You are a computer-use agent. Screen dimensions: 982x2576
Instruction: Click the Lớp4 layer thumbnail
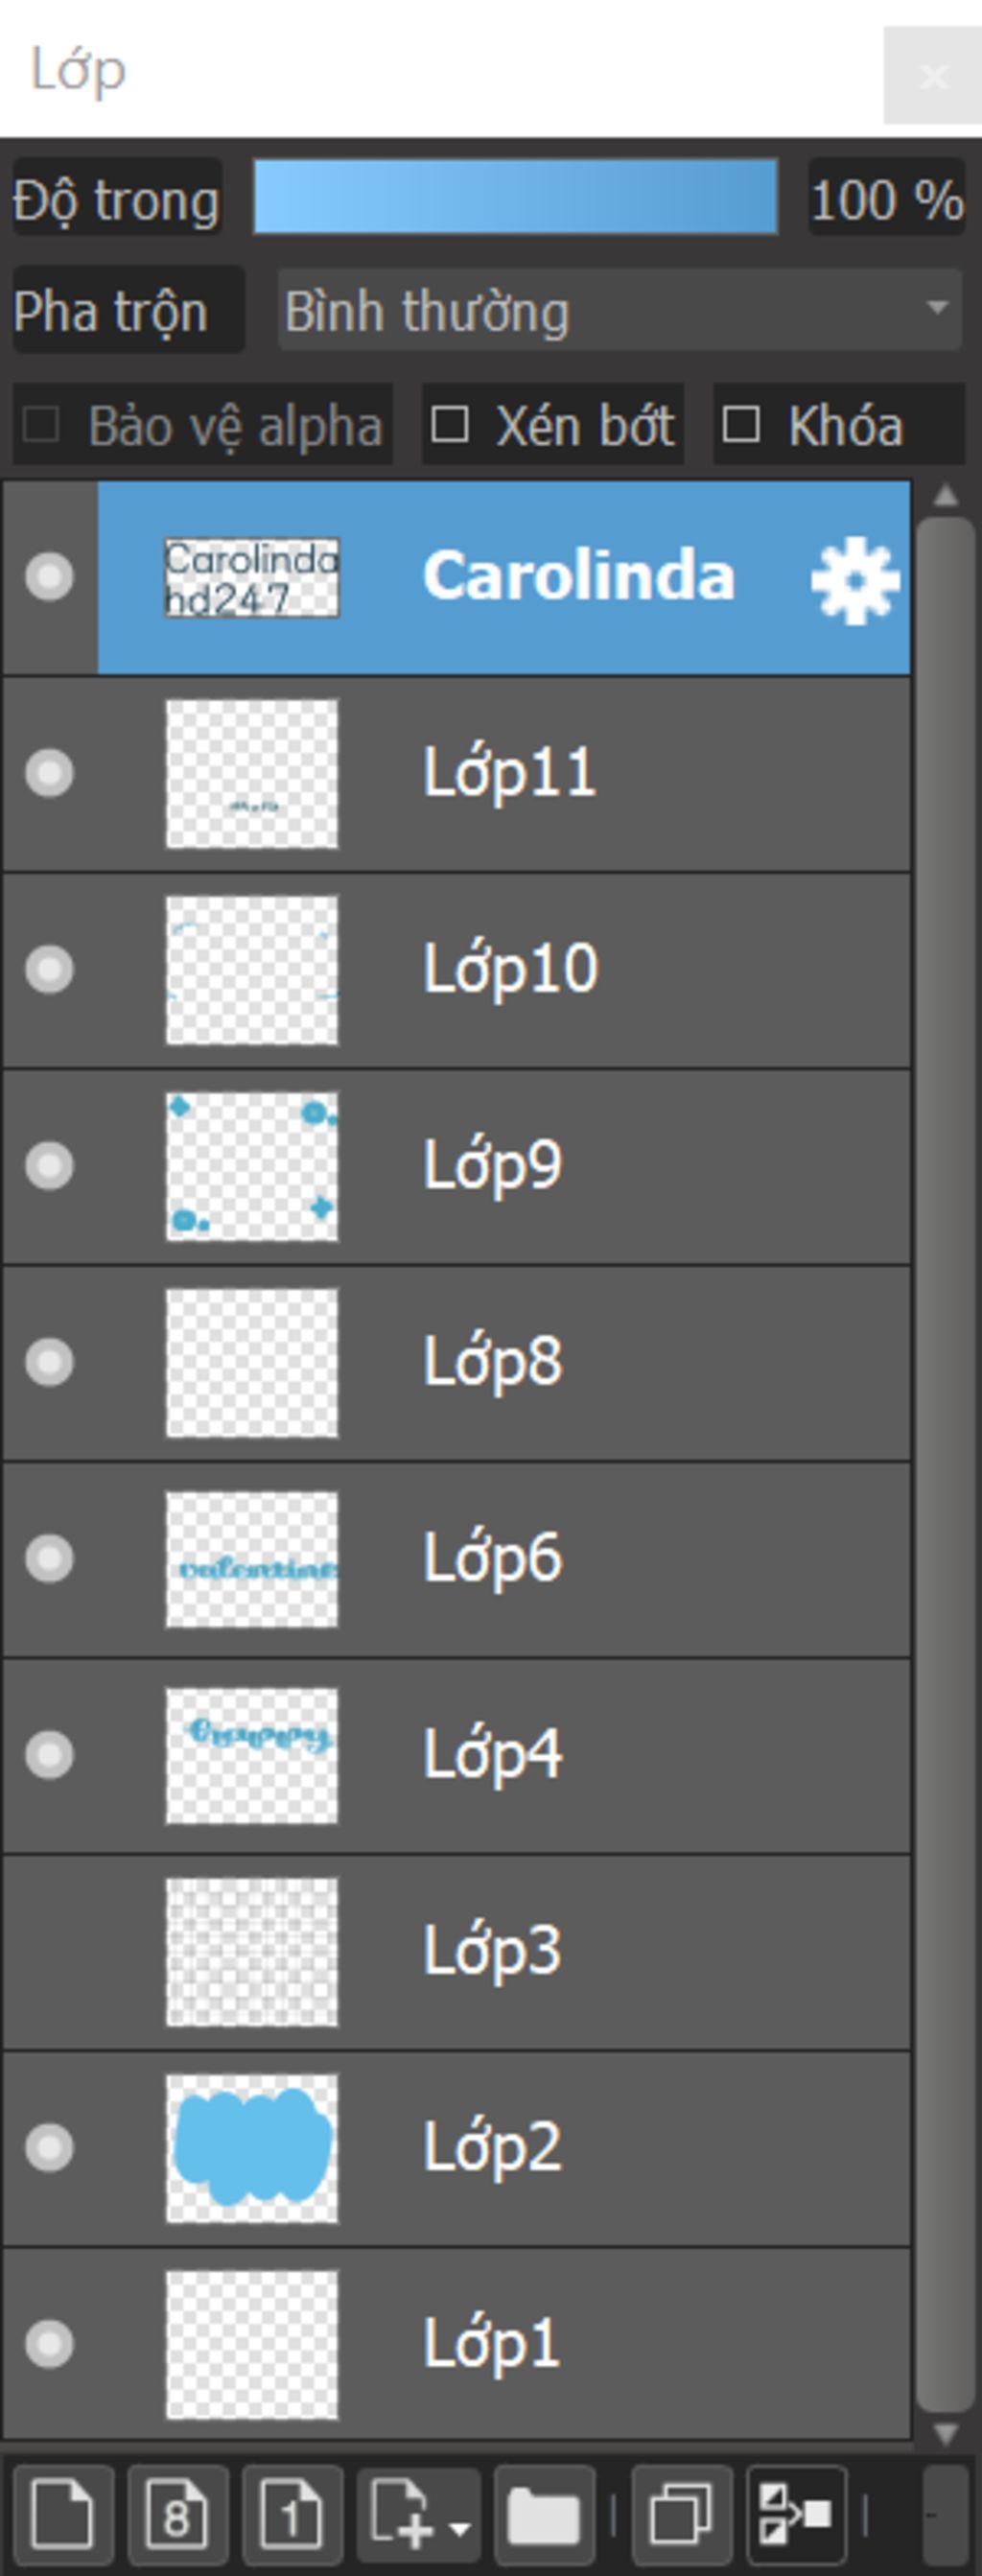[251, 1755]
